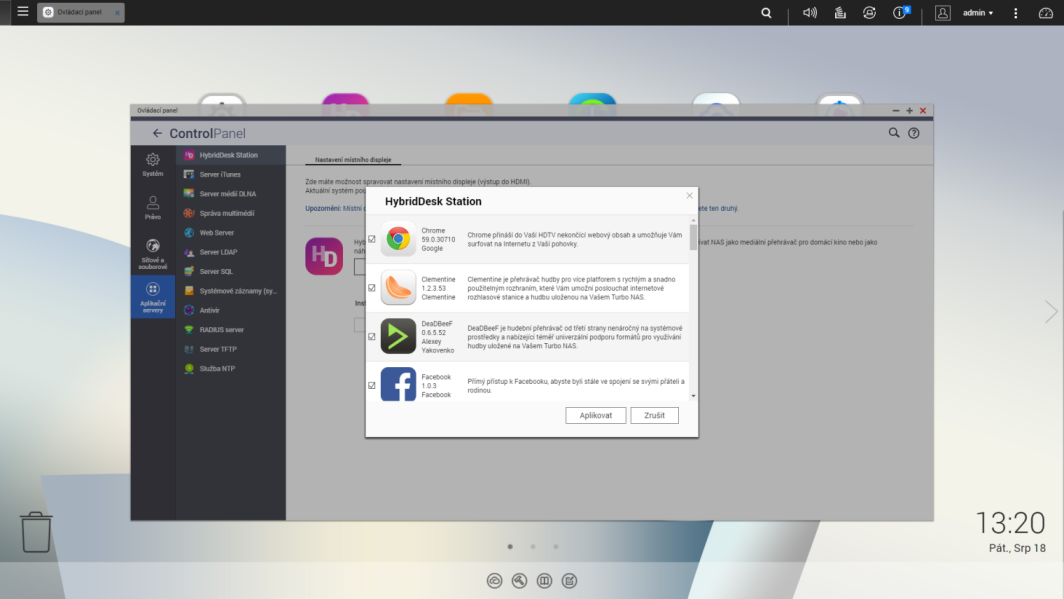Viewport: 1064px width, 599px height.
Task: Switch to the Ovládací panel taskbar tab
Action: pyautogui.click(x=81, y=12)
